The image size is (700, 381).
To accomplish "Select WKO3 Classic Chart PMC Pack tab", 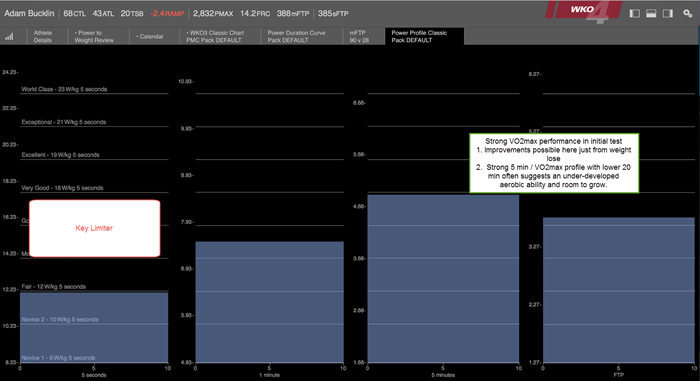I will pyautogui.click(x=215, y=36).
